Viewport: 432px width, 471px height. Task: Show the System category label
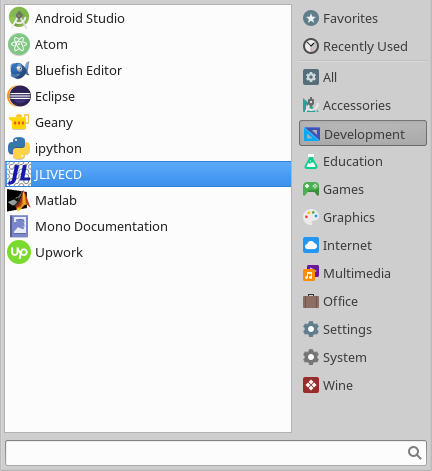[345, 358]
